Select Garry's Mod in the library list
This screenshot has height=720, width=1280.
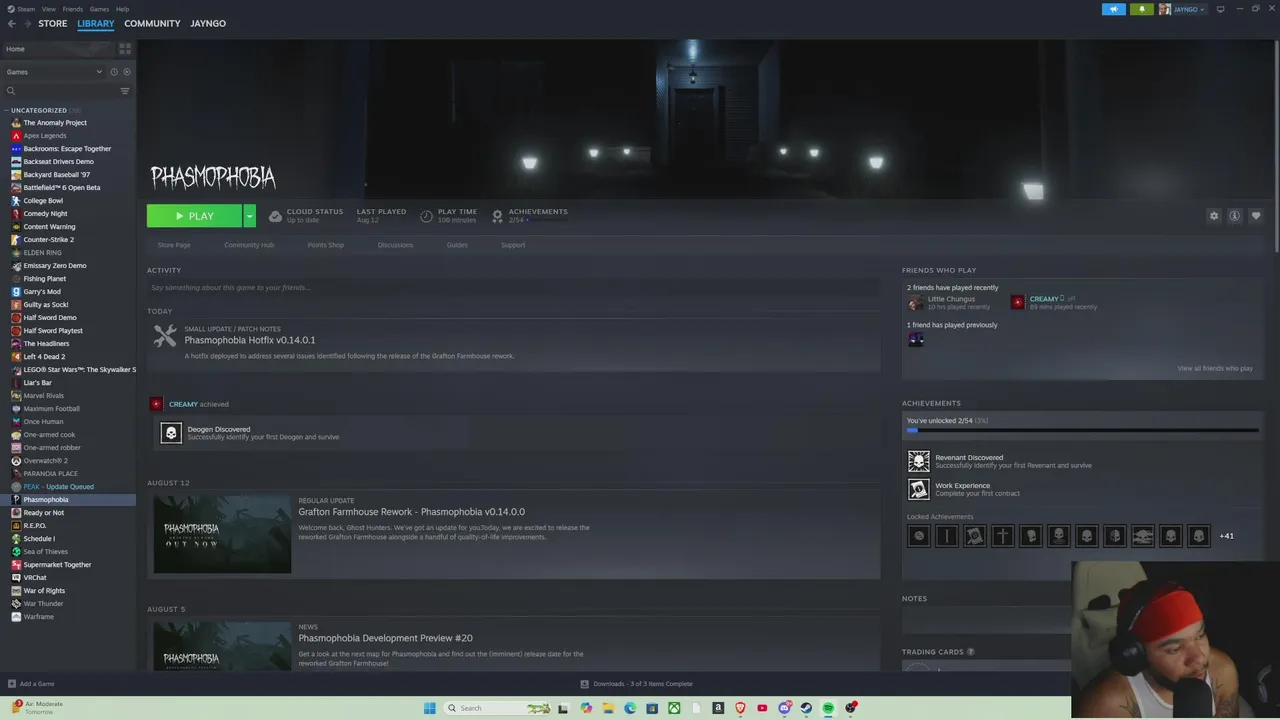tap(42, 292)
